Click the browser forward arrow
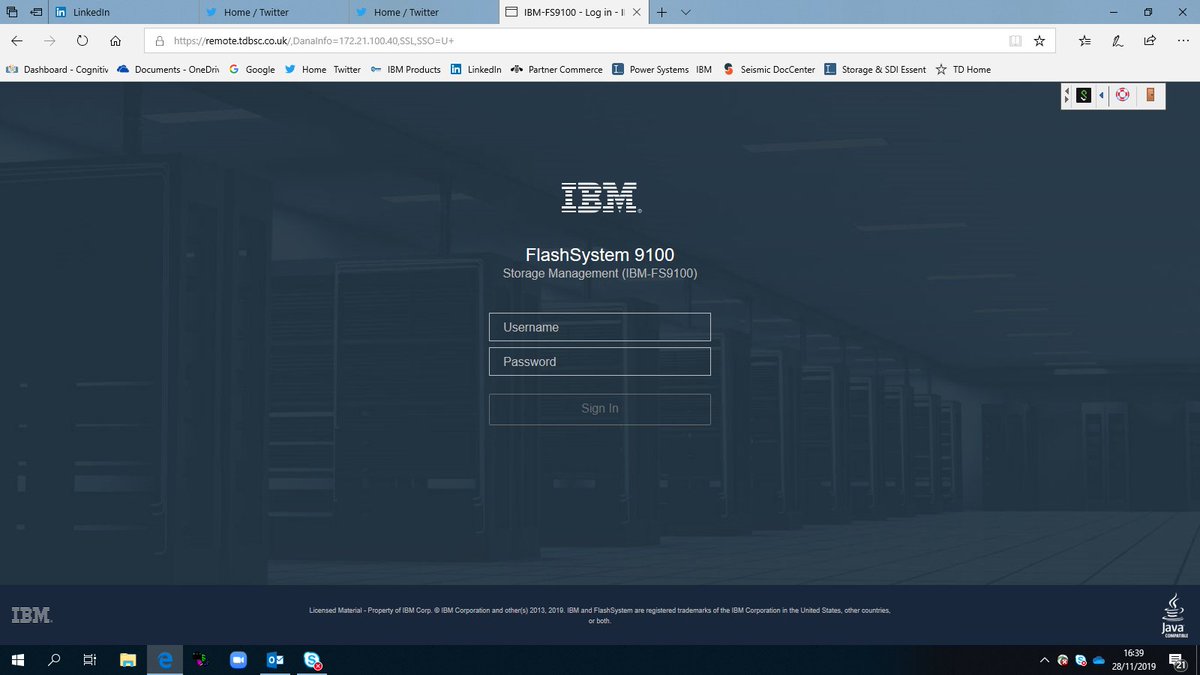 tap(49, 41)
